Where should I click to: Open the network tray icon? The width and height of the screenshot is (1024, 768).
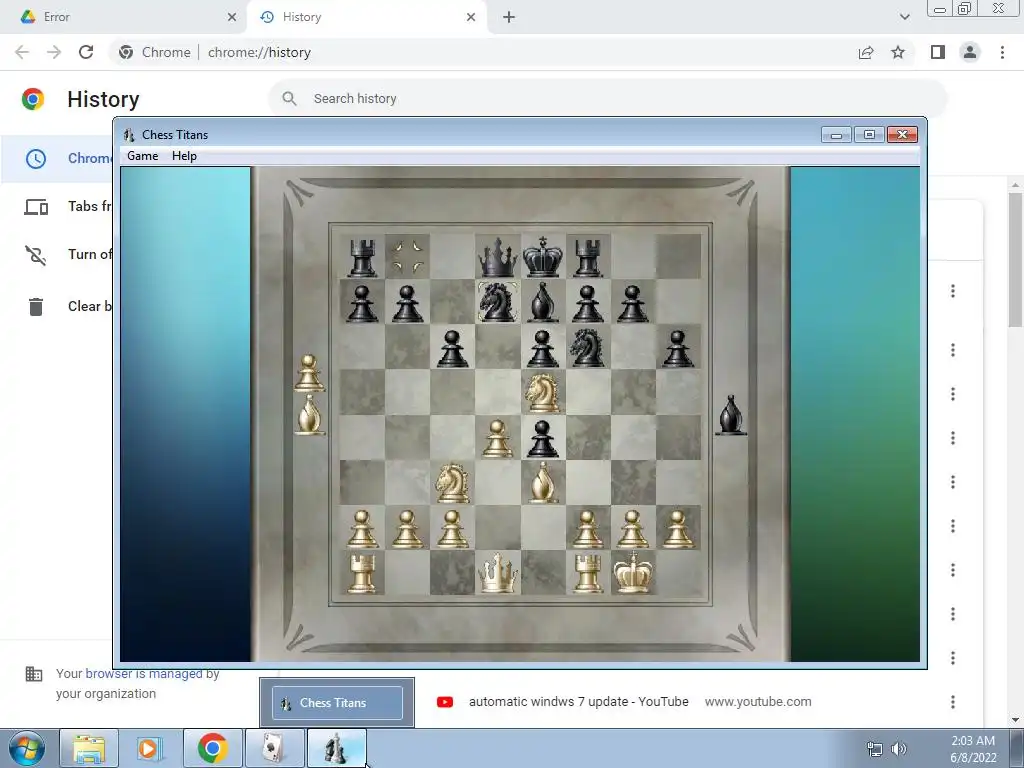(874, 748)
